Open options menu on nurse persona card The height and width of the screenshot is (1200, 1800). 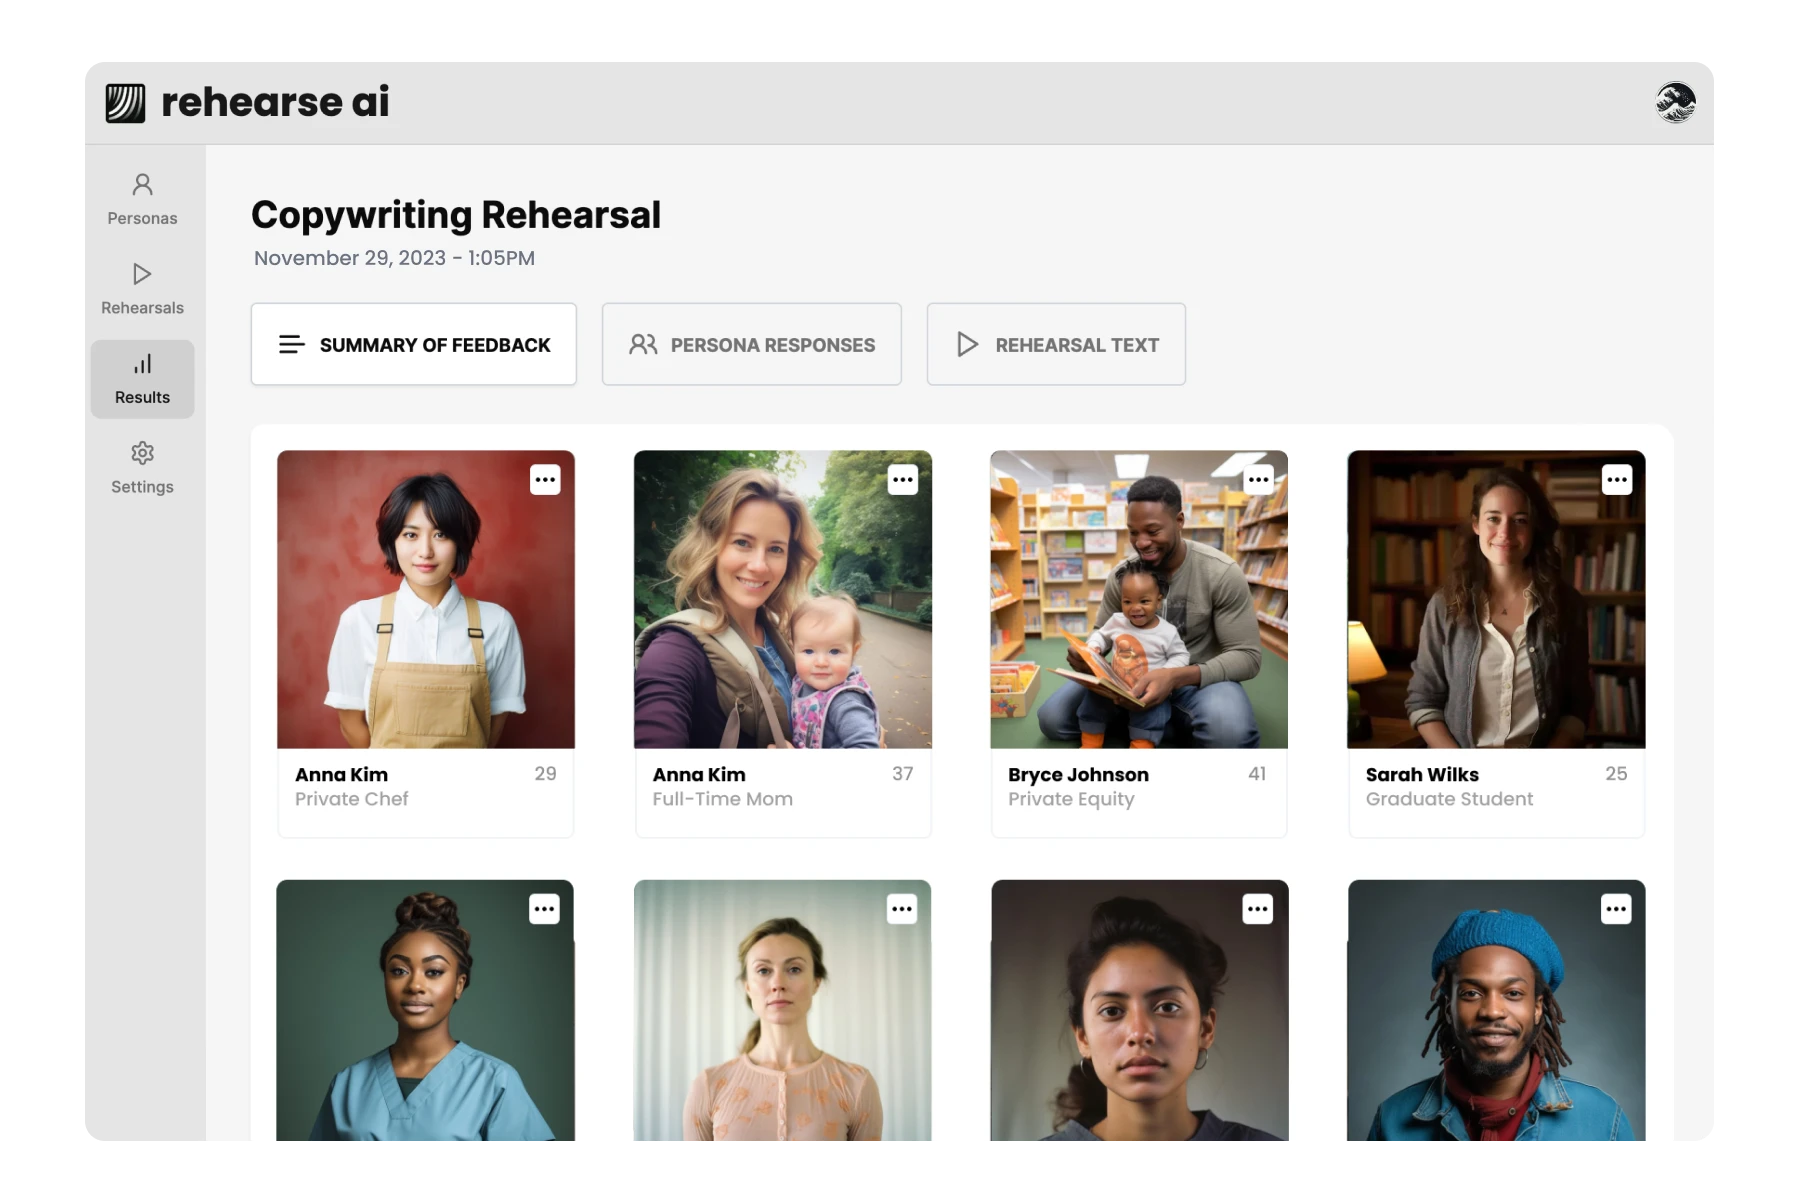(x=544, y=909)
